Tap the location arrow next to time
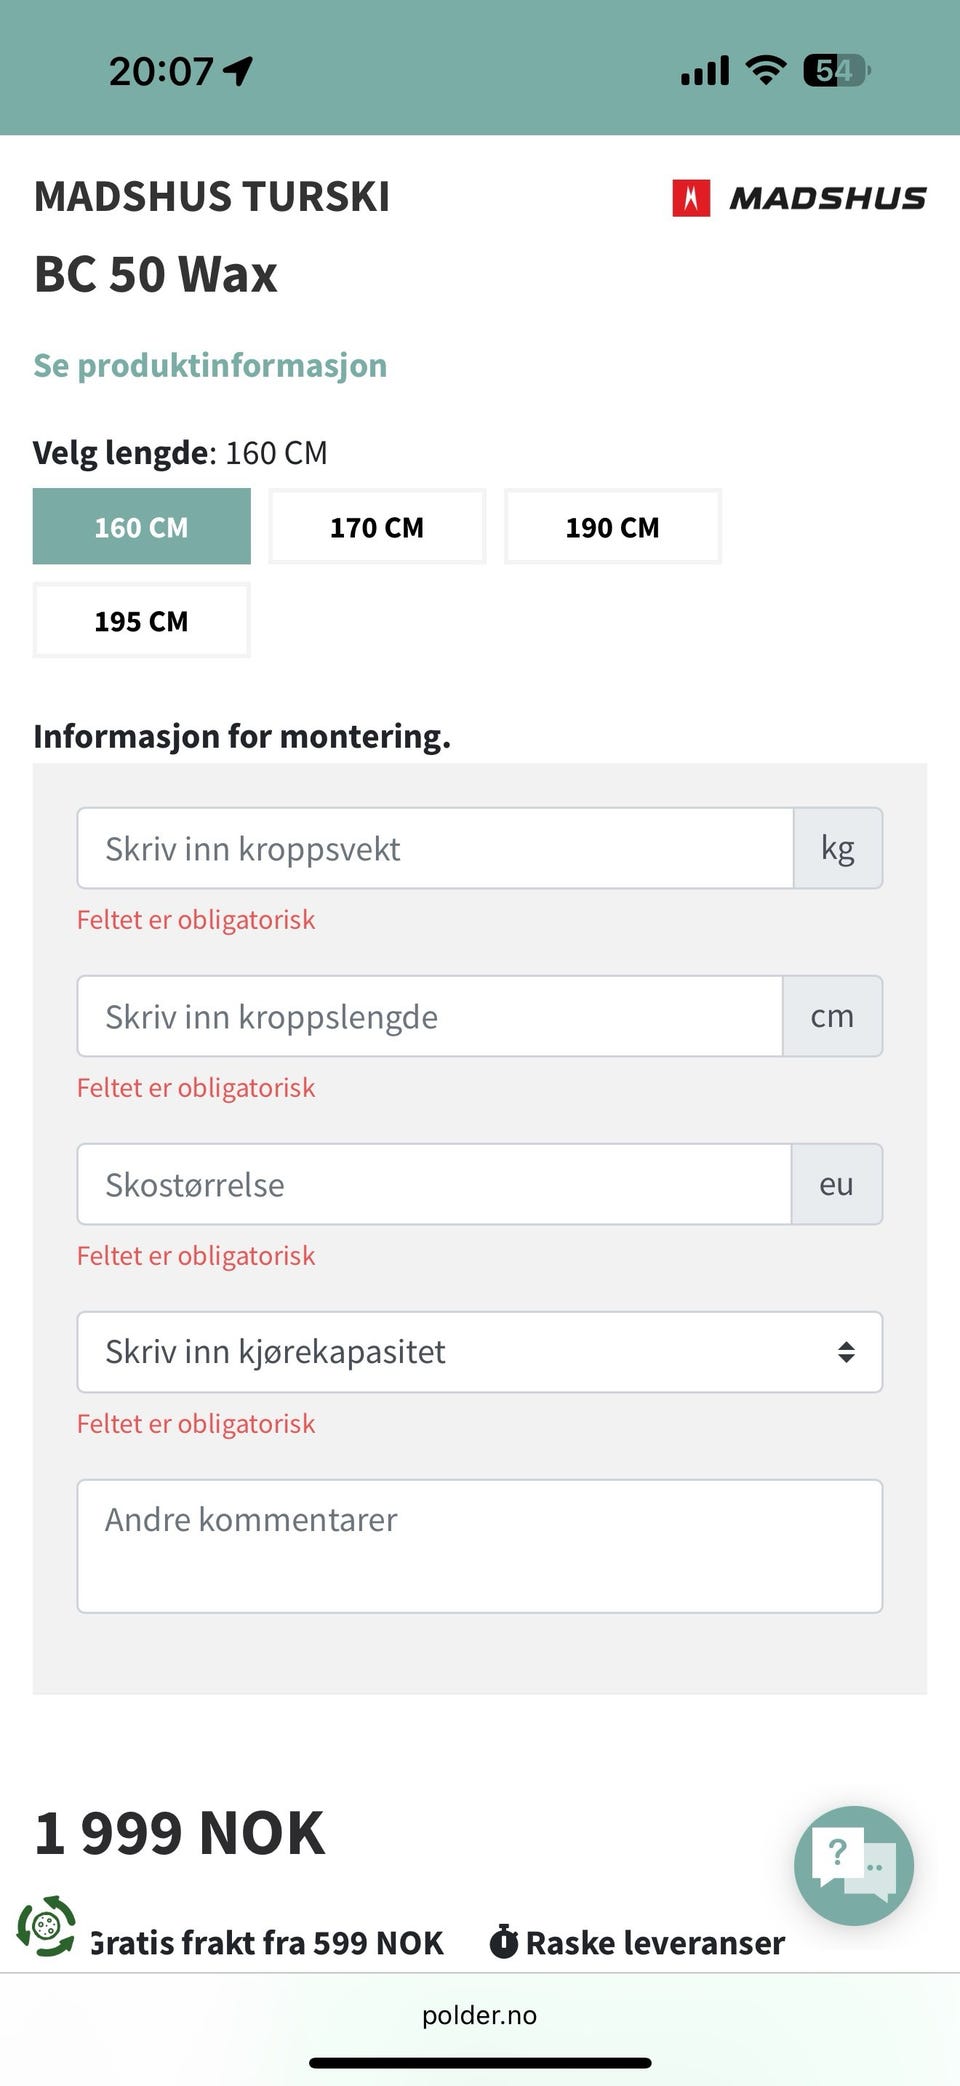 coord(238,71)
